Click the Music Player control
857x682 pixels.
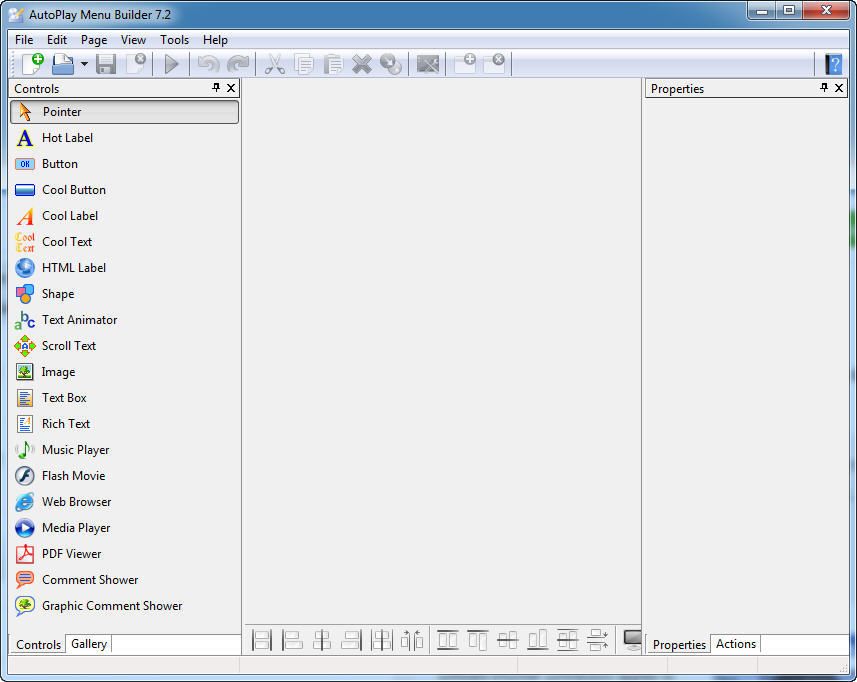click(x=75, y=450)
